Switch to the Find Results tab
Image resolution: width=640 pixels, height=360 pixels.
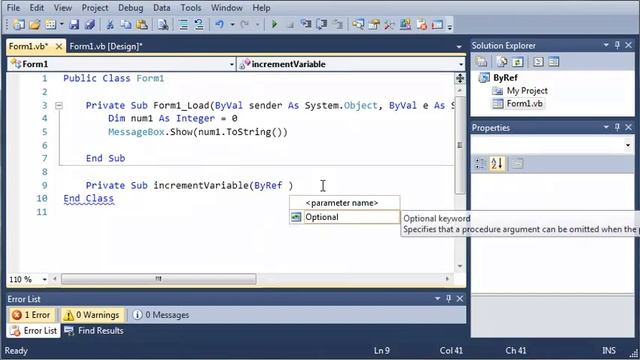[94, 331]
